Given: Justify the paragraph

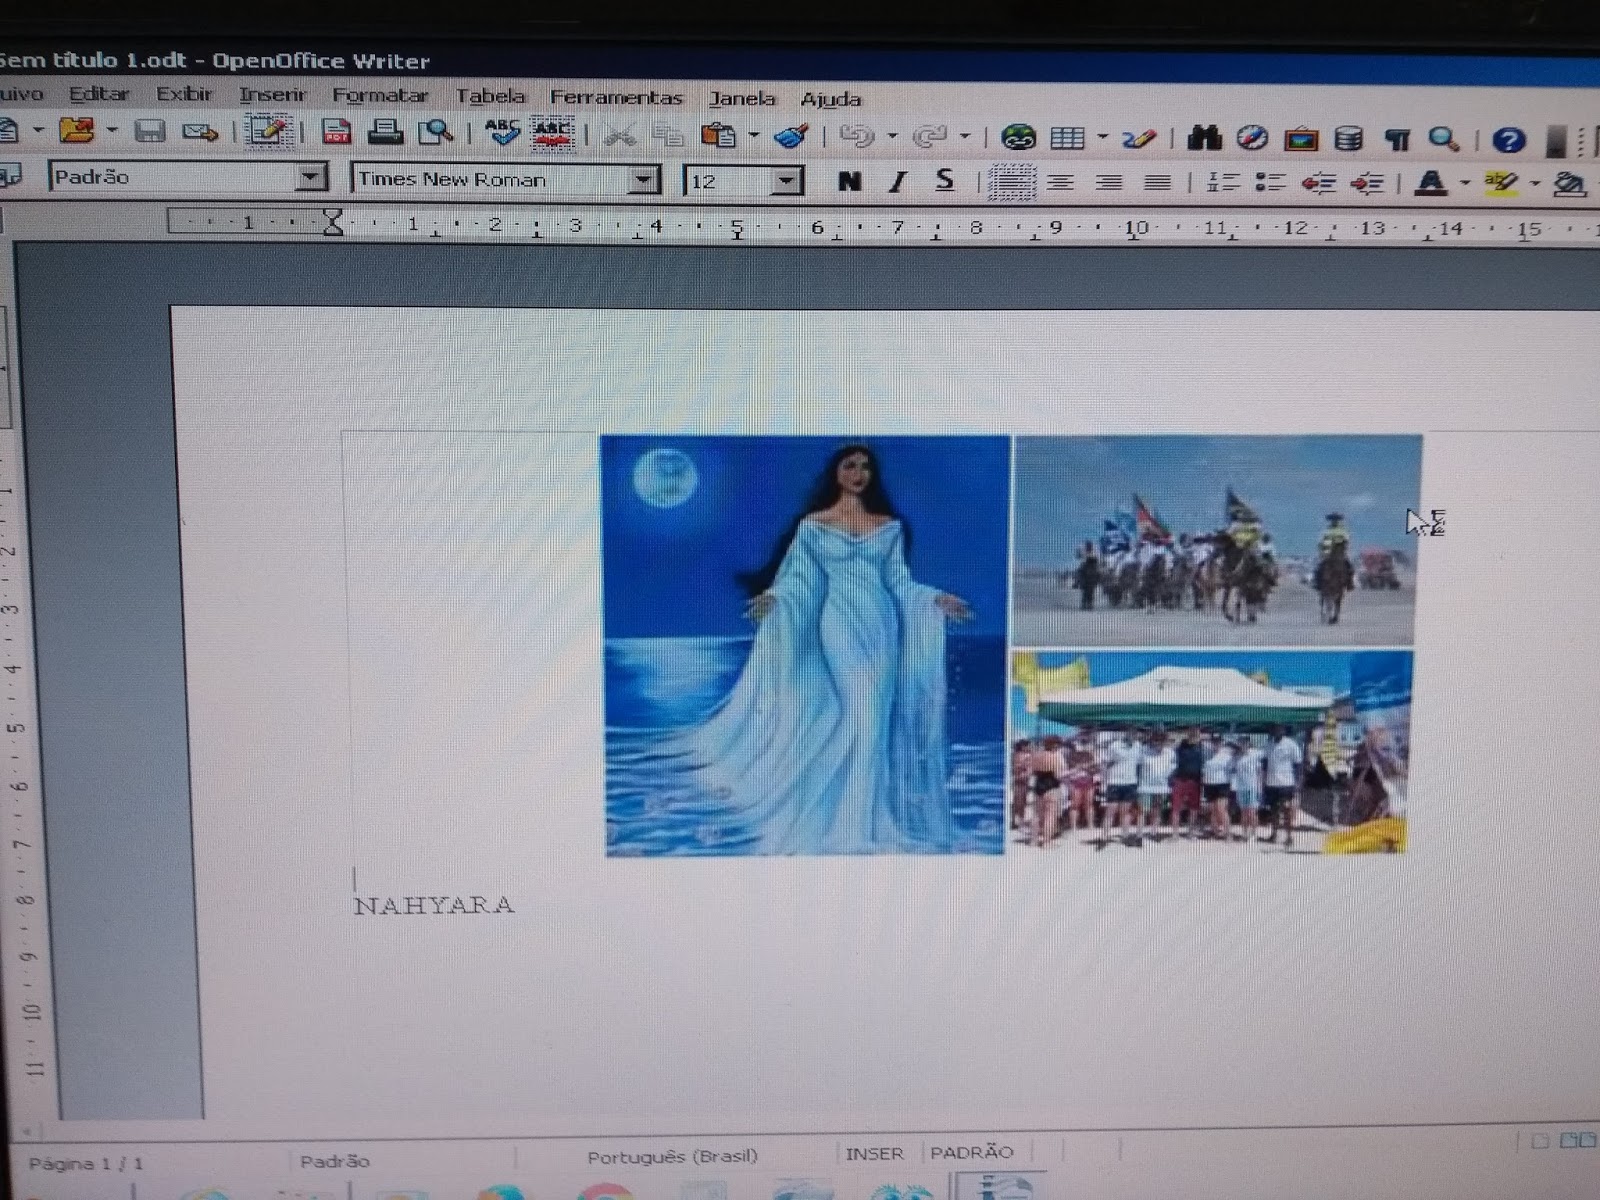Looking at the screenshot, I should 1157,183.
